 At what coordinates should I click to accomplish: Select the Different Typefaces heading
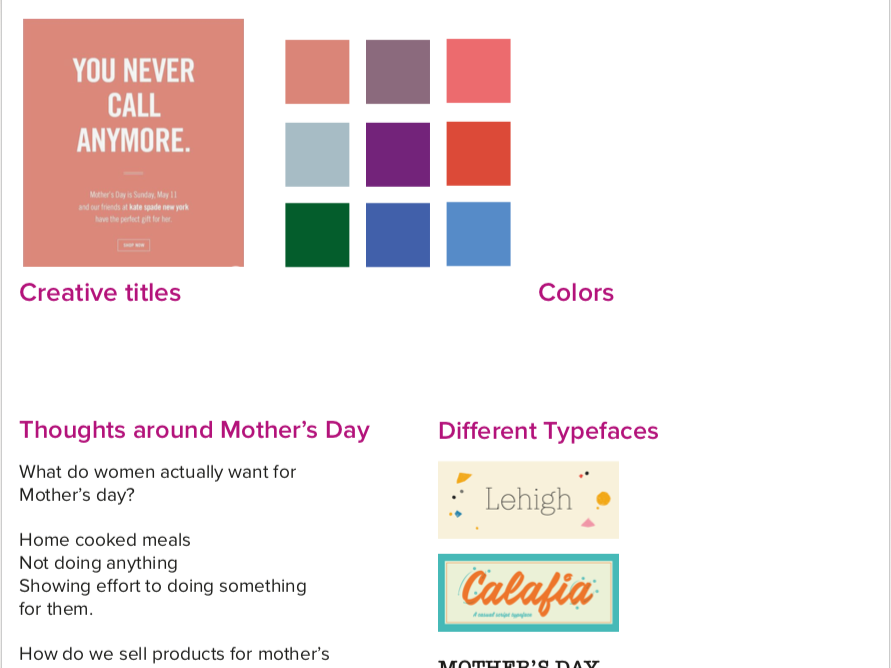548,431
